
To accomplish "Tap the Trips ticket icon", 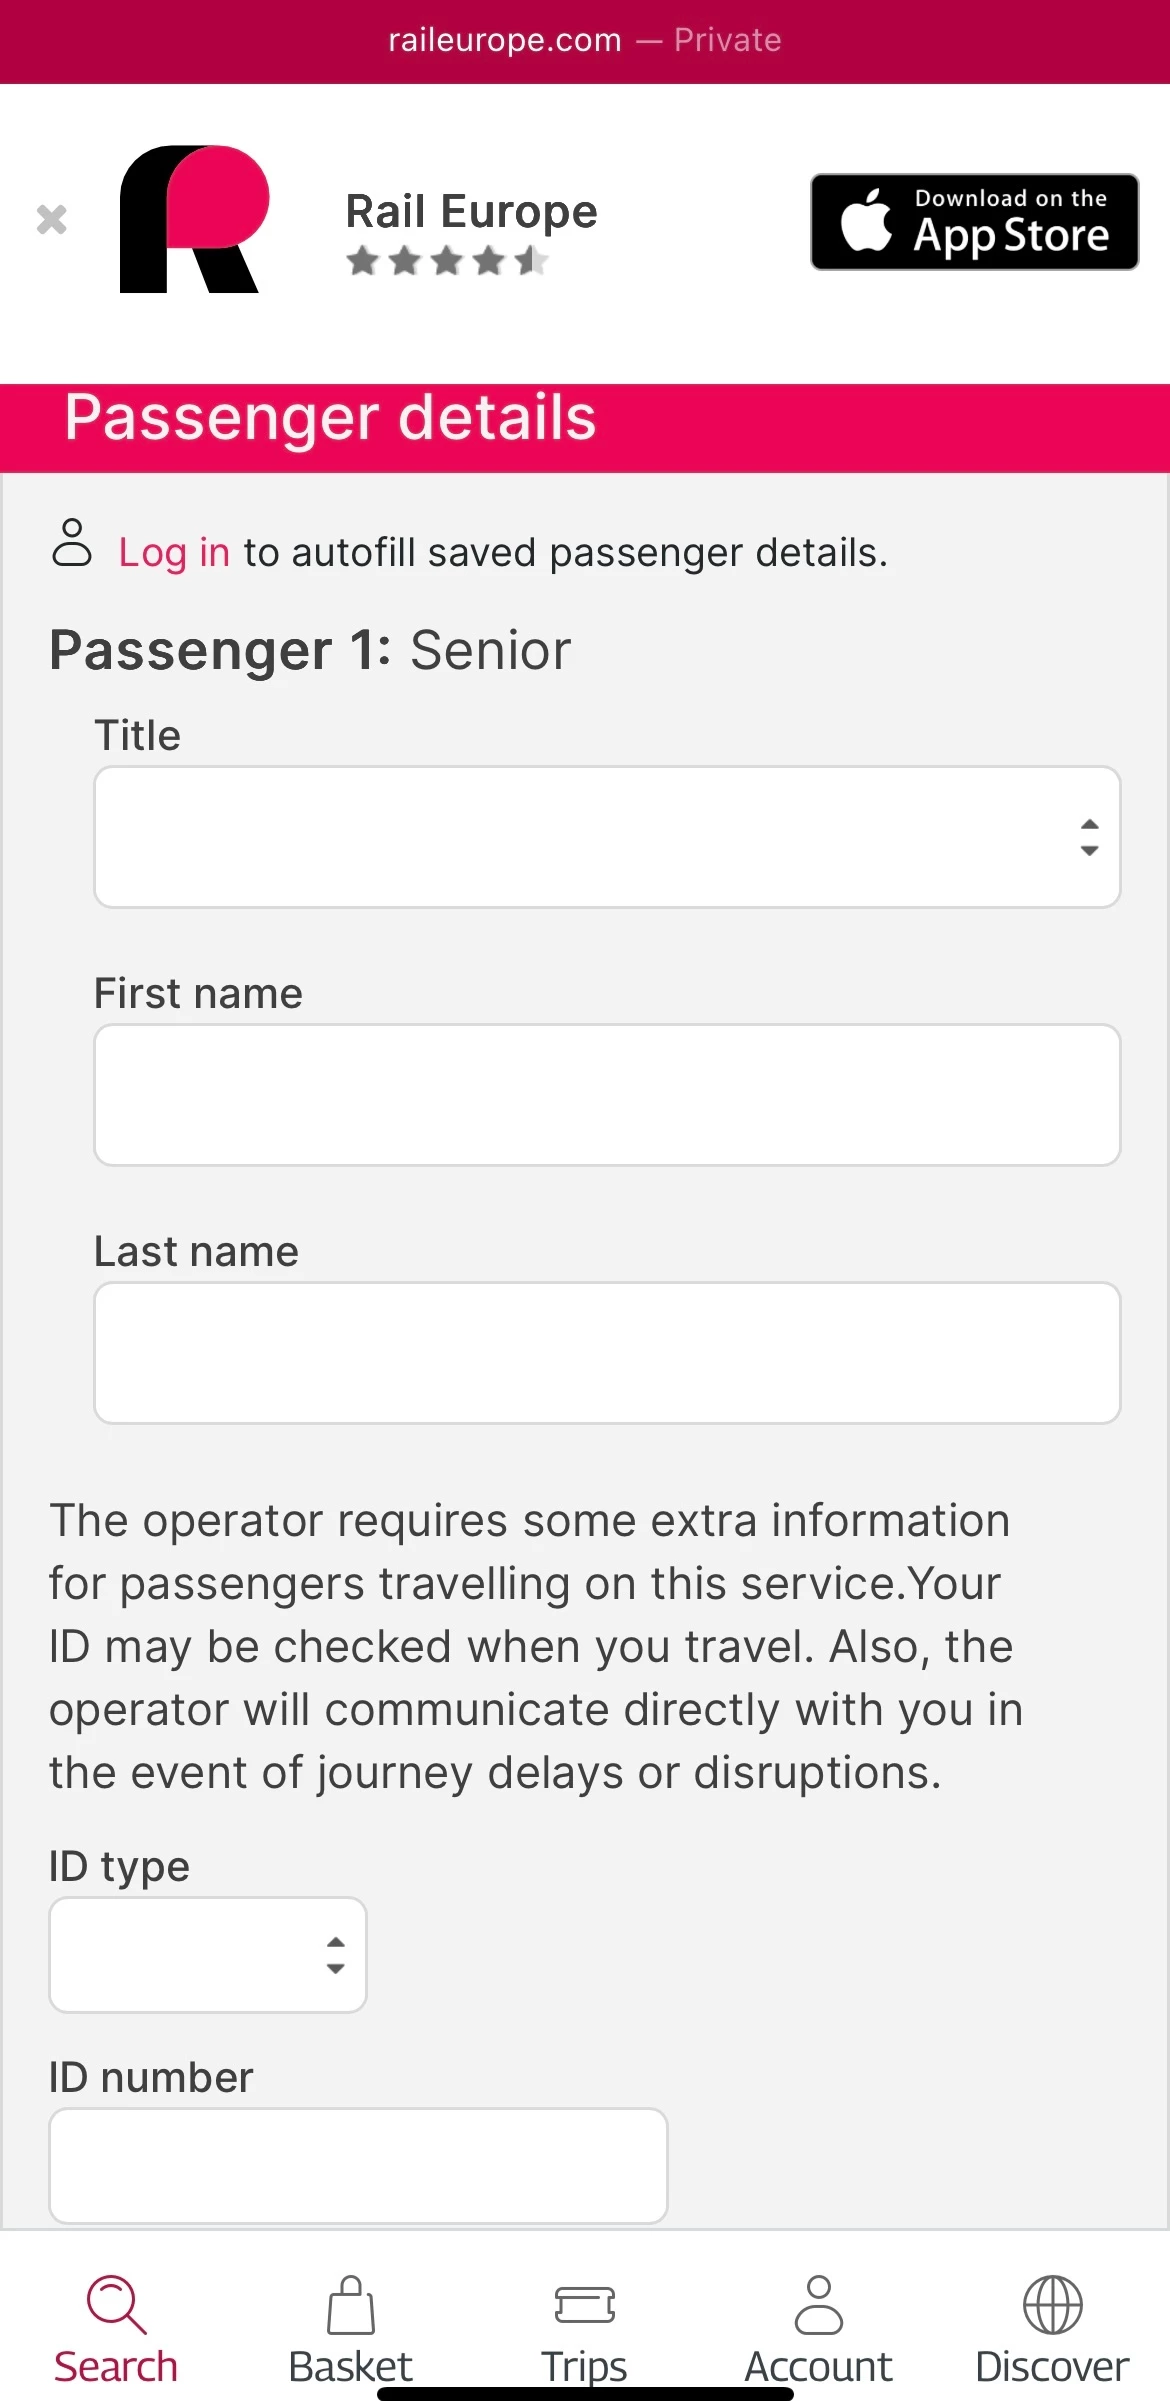I will pos(585,2304).
